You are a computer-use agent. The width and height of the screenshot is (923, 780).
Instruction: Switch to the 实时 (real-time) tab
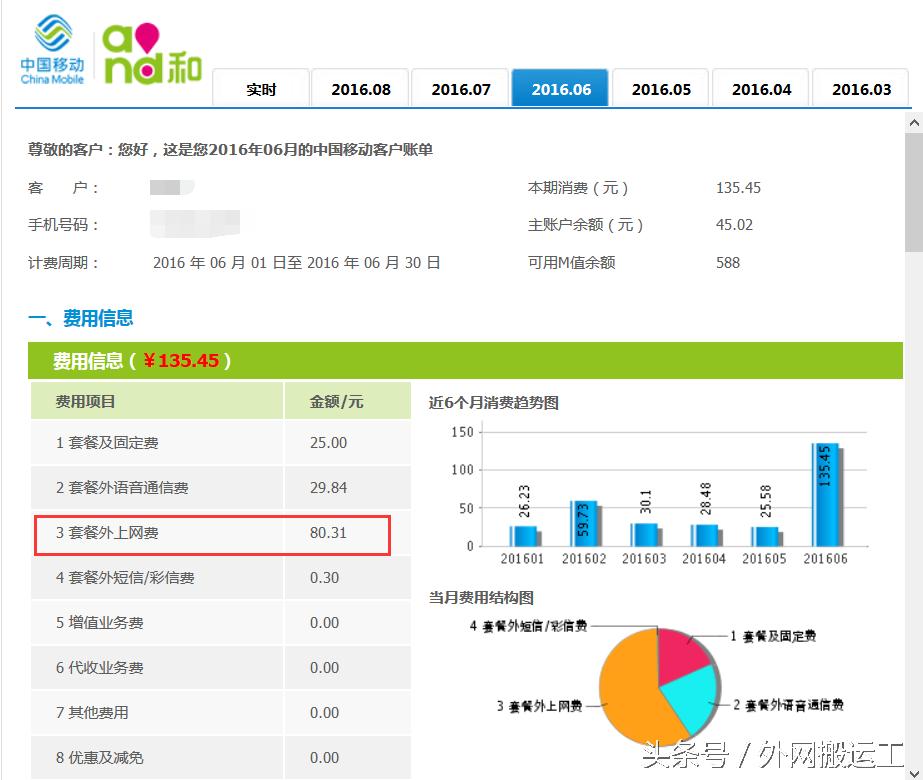coord(260,88)
